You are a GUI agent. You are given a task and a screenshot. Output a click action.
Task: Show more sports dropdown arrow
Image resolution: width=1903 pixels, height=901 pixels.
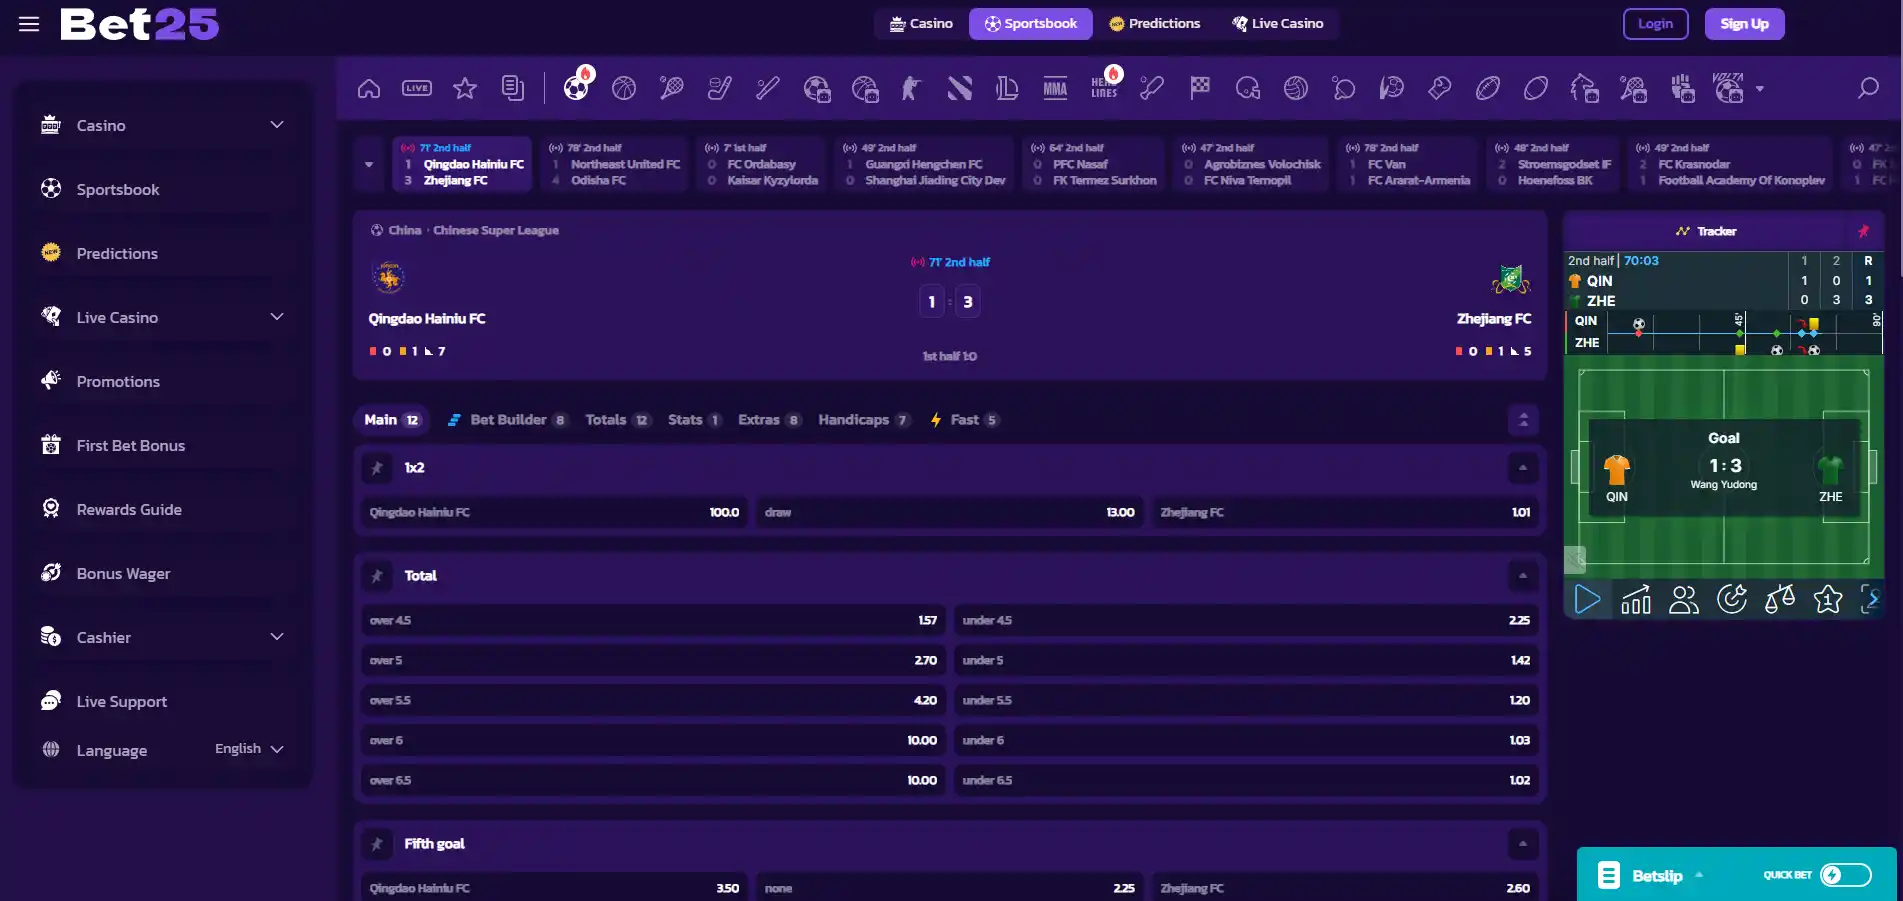click(x=1760, y=89)
